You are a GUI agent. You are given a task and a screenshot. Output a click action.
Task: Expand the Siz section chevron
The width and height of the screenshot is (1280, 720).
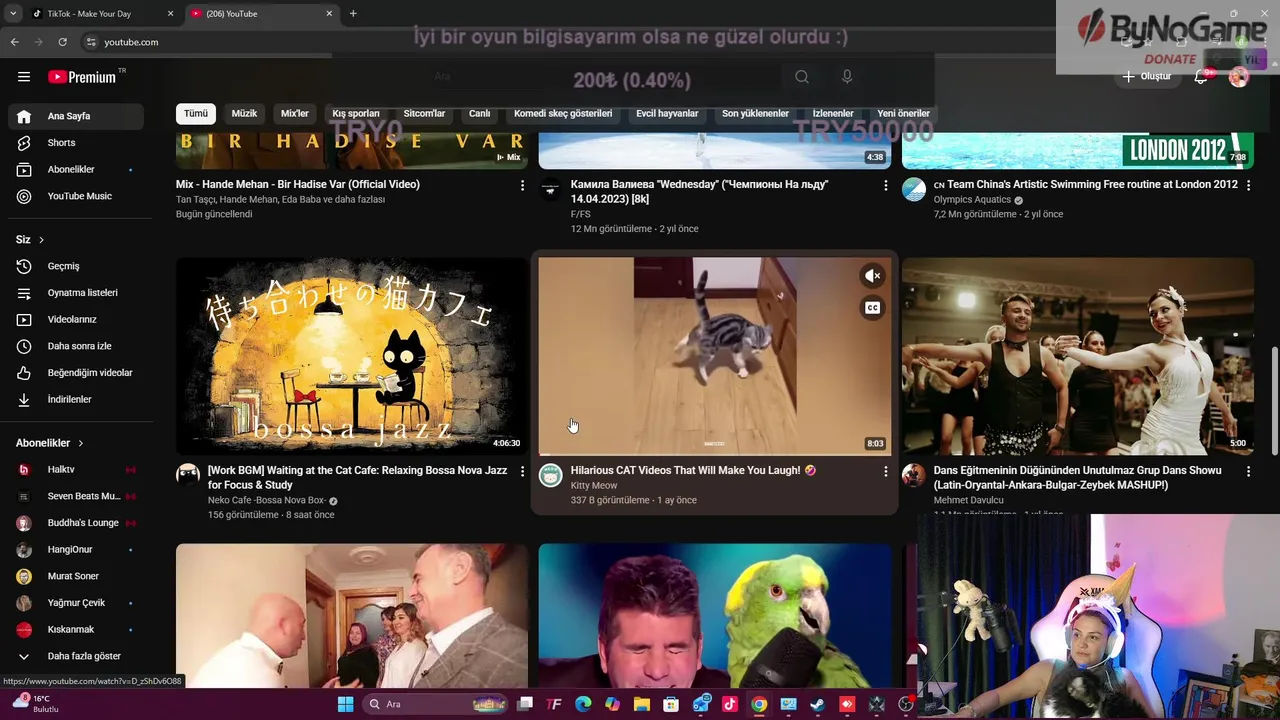41,240
